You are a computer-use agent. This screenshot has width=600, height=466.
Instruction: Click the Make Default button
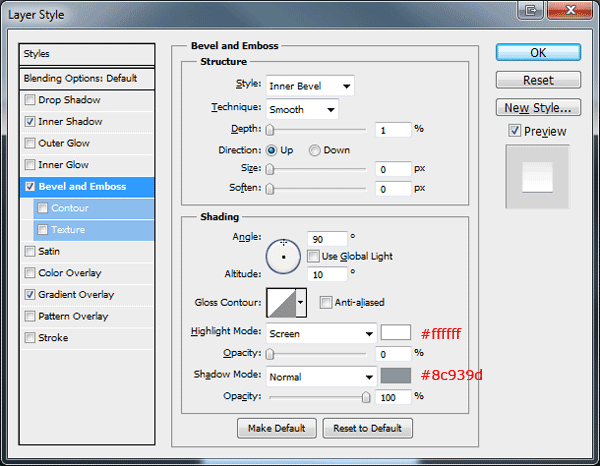(277, 428)
